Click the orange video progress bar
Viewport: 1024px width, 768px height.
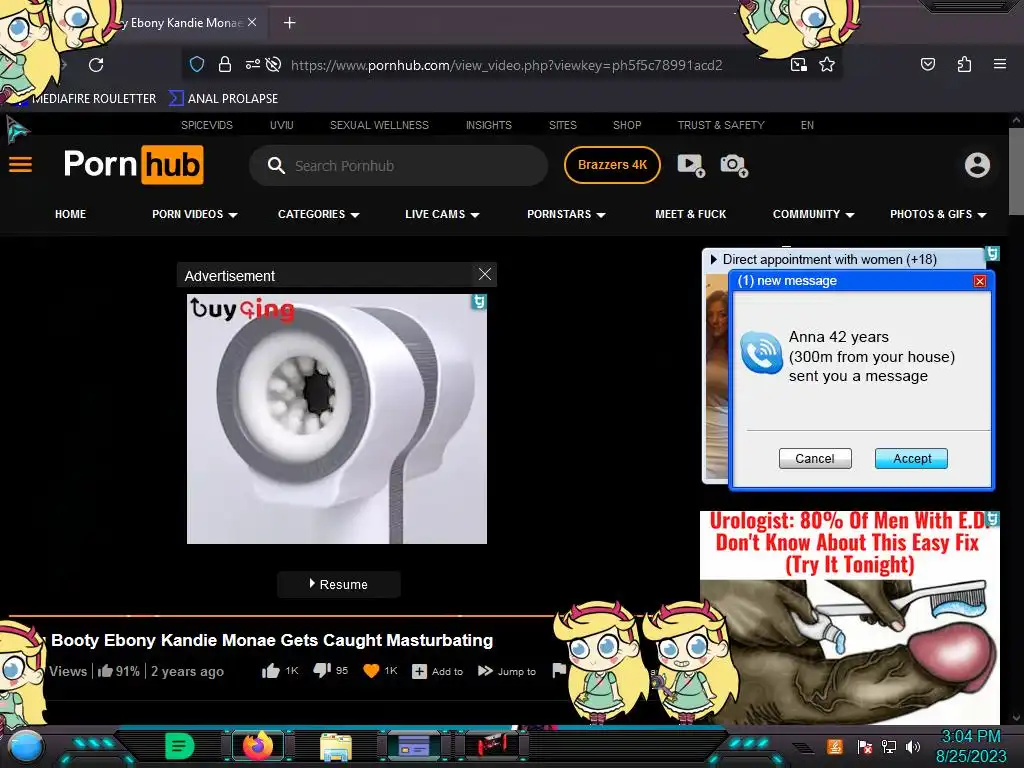(281, 615)
